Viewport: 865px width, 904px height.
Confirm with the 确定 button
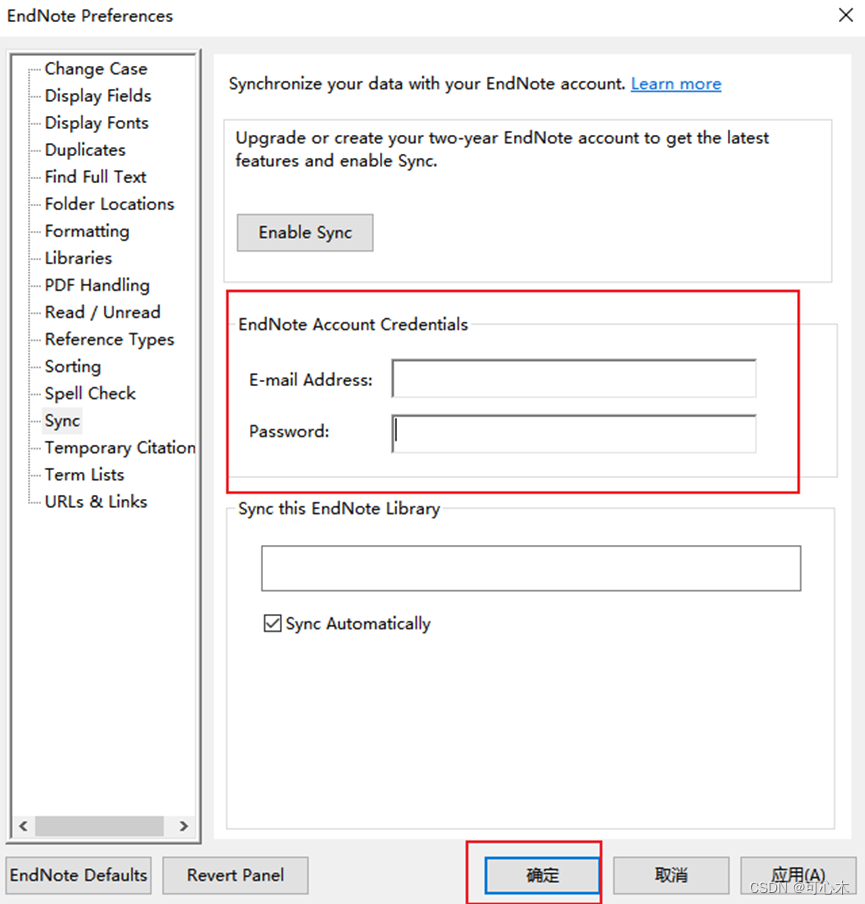coord(542,875)
